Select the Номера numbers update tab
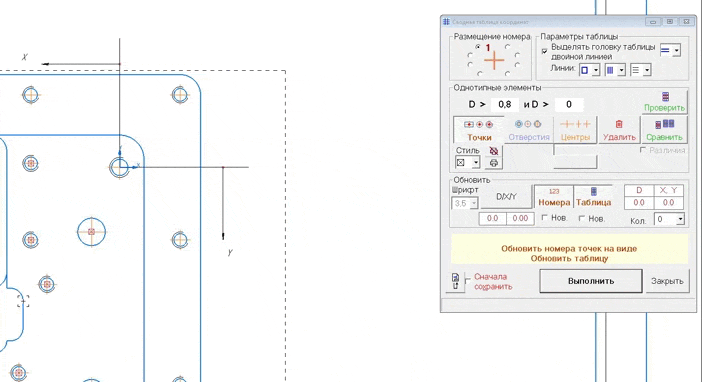The height and width of the screenshot is (382, 702). point(554,197)
